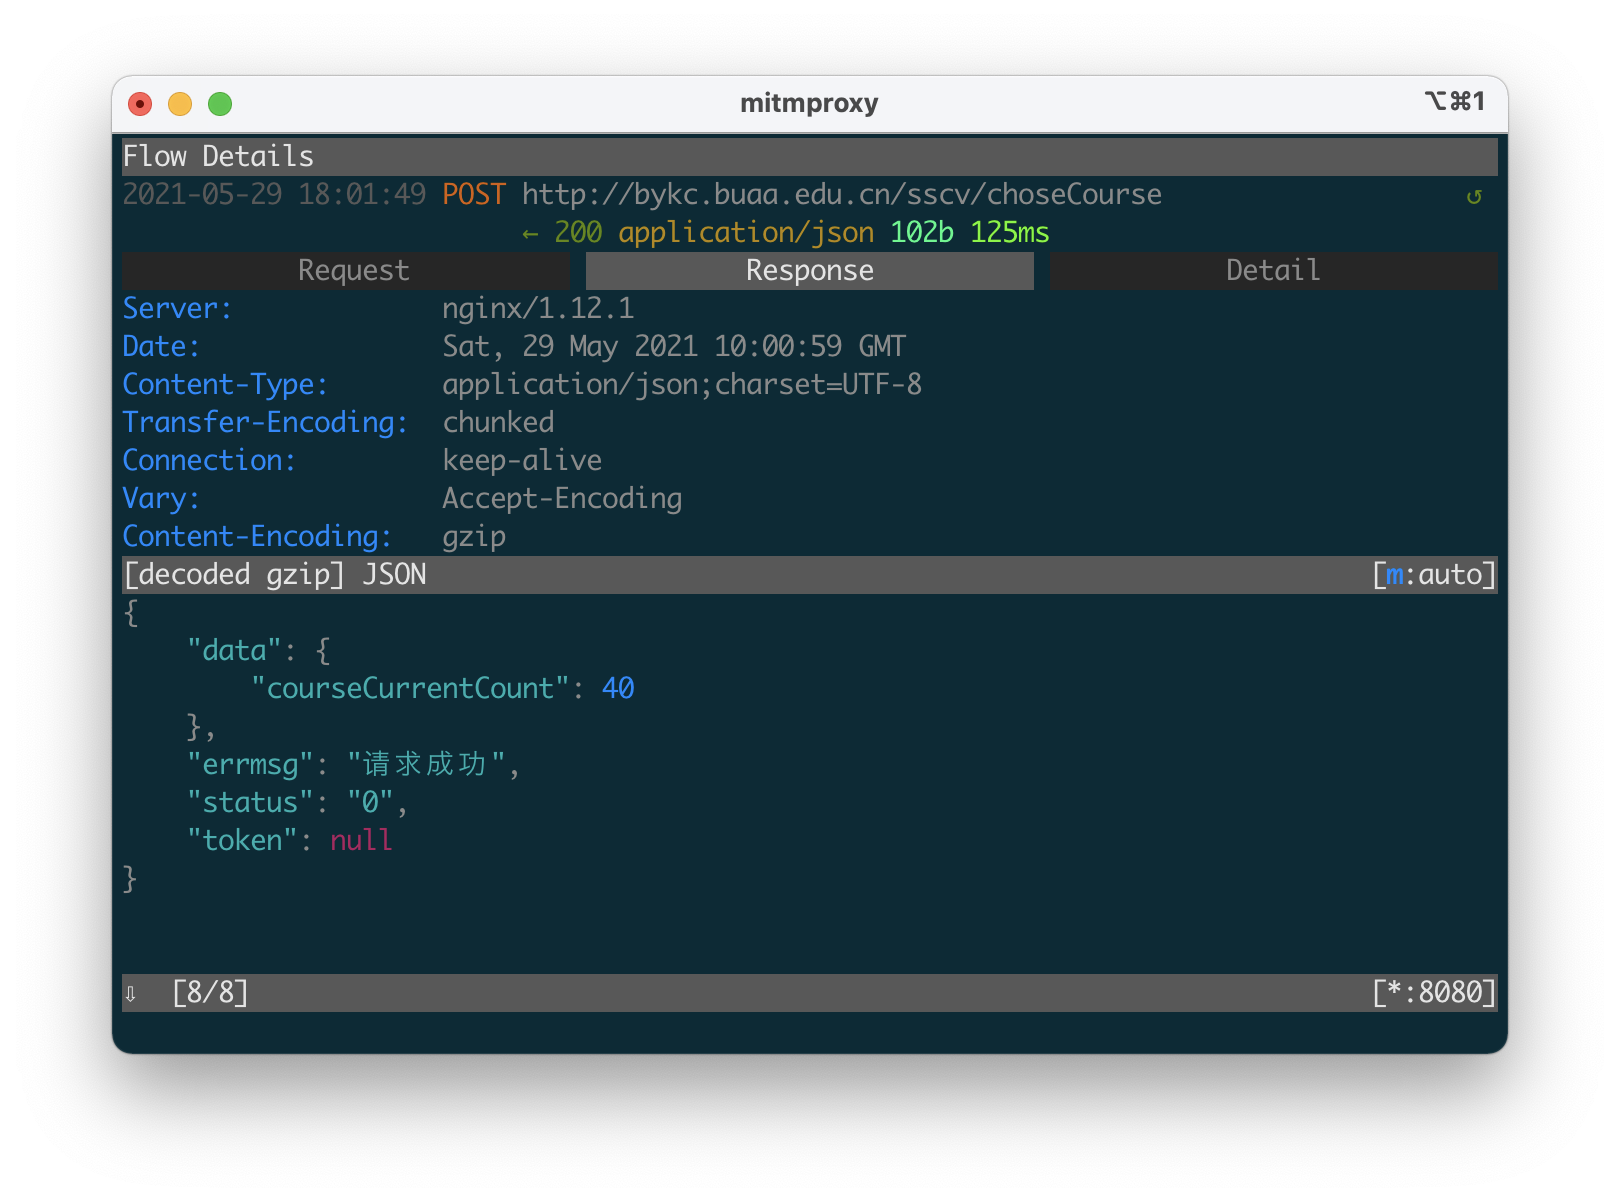Click the POST method label

click(x=474, y=195)
